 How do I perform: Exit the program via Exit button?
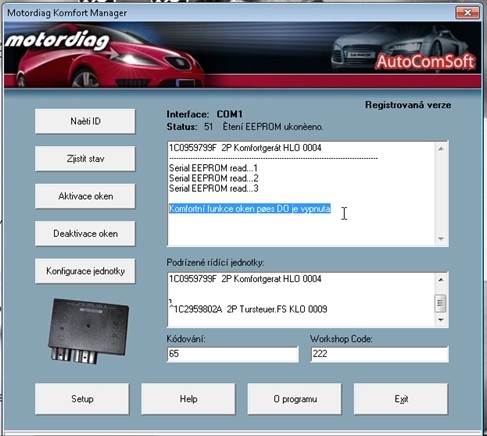[401, 399]
